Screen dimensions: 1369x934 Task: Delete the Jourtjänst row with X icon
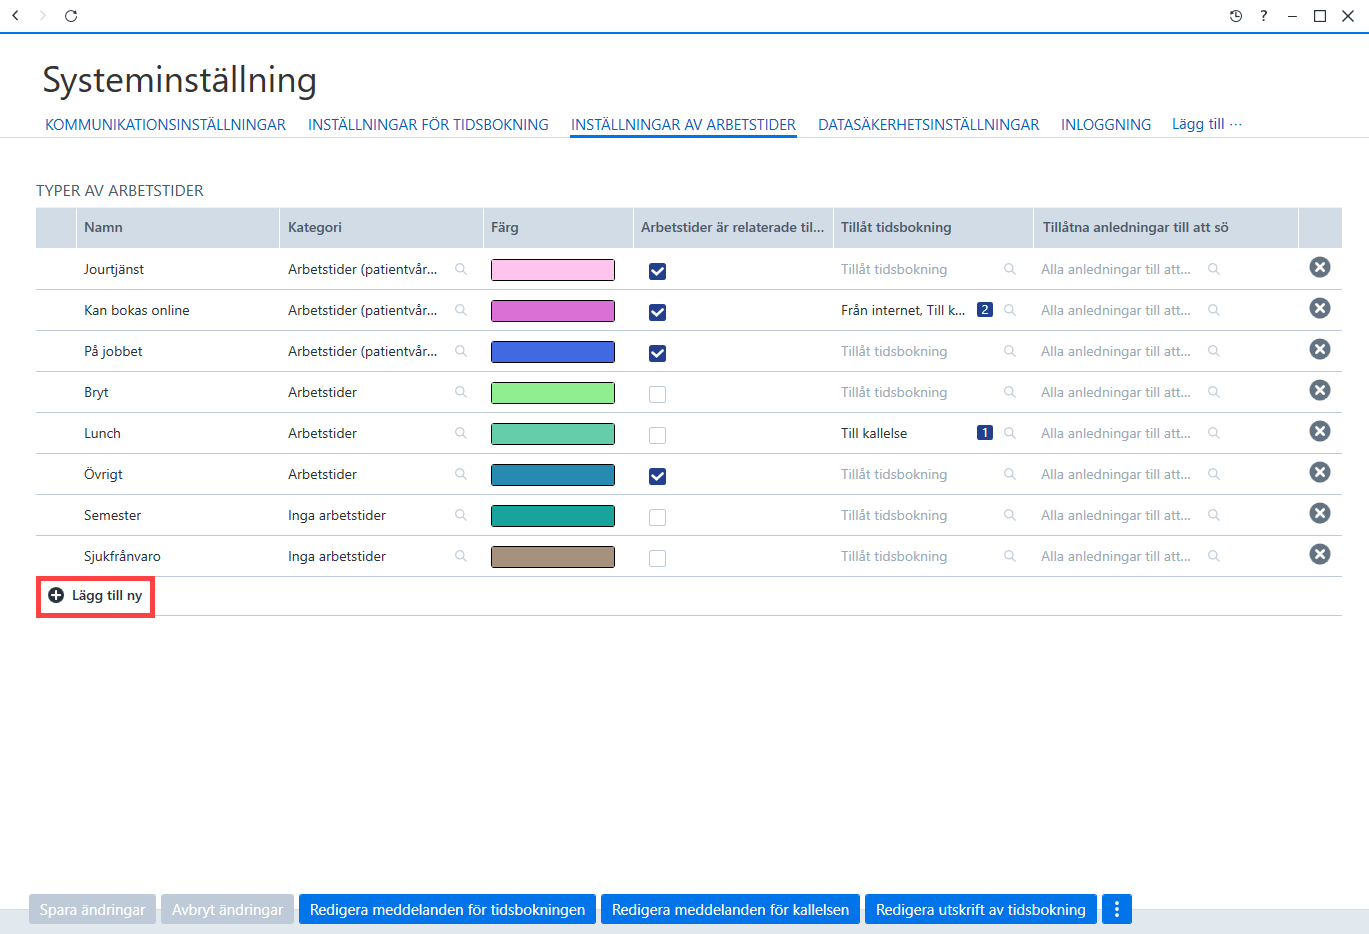click(x=1320, y=267)
